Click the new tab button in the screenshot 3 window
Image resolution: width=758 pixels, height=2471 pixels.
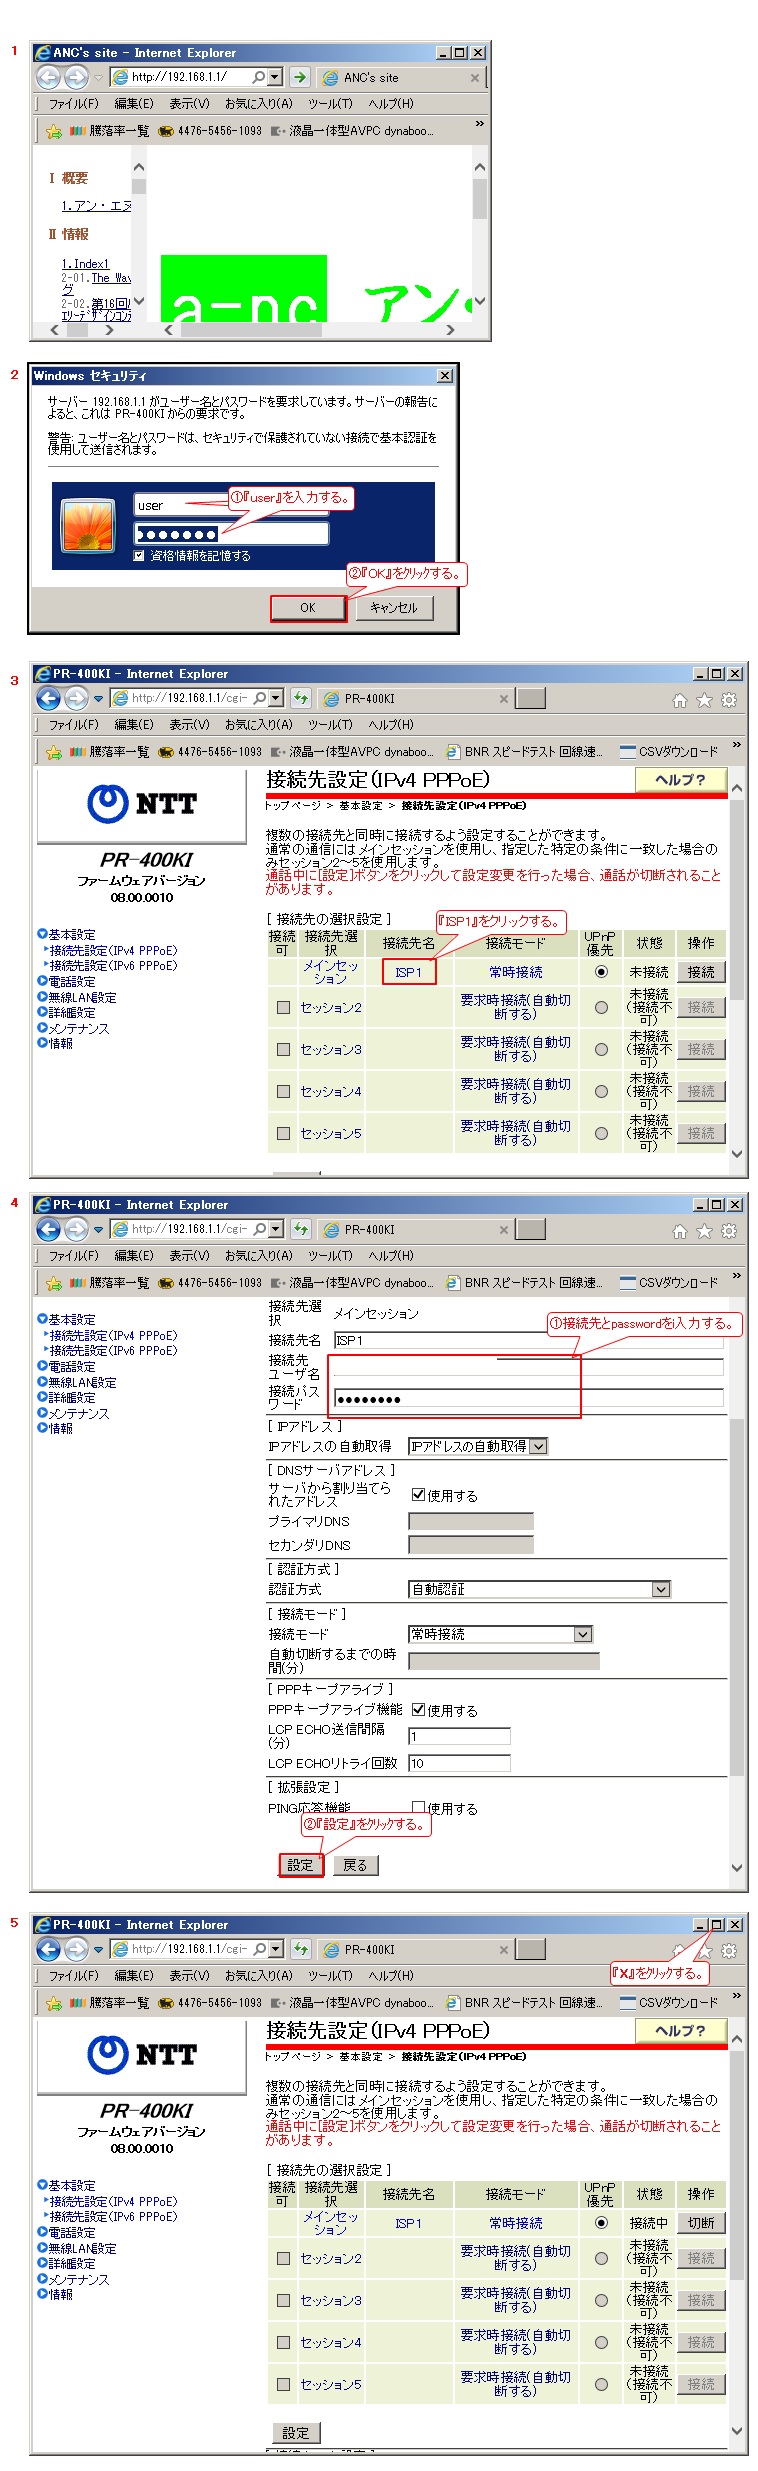pyautogui.click(x=530, y=698)
